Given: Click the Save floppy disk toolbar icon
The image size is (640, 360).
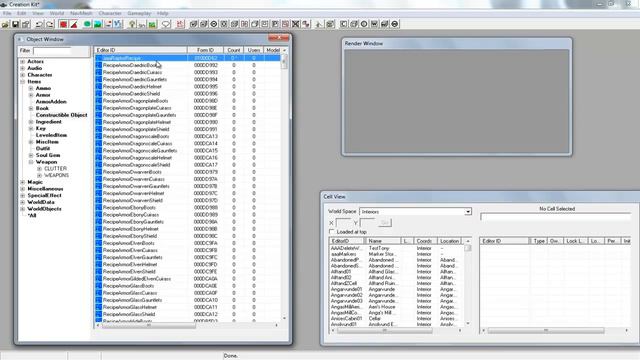Looking at the screenshot, I should point(16,24).
